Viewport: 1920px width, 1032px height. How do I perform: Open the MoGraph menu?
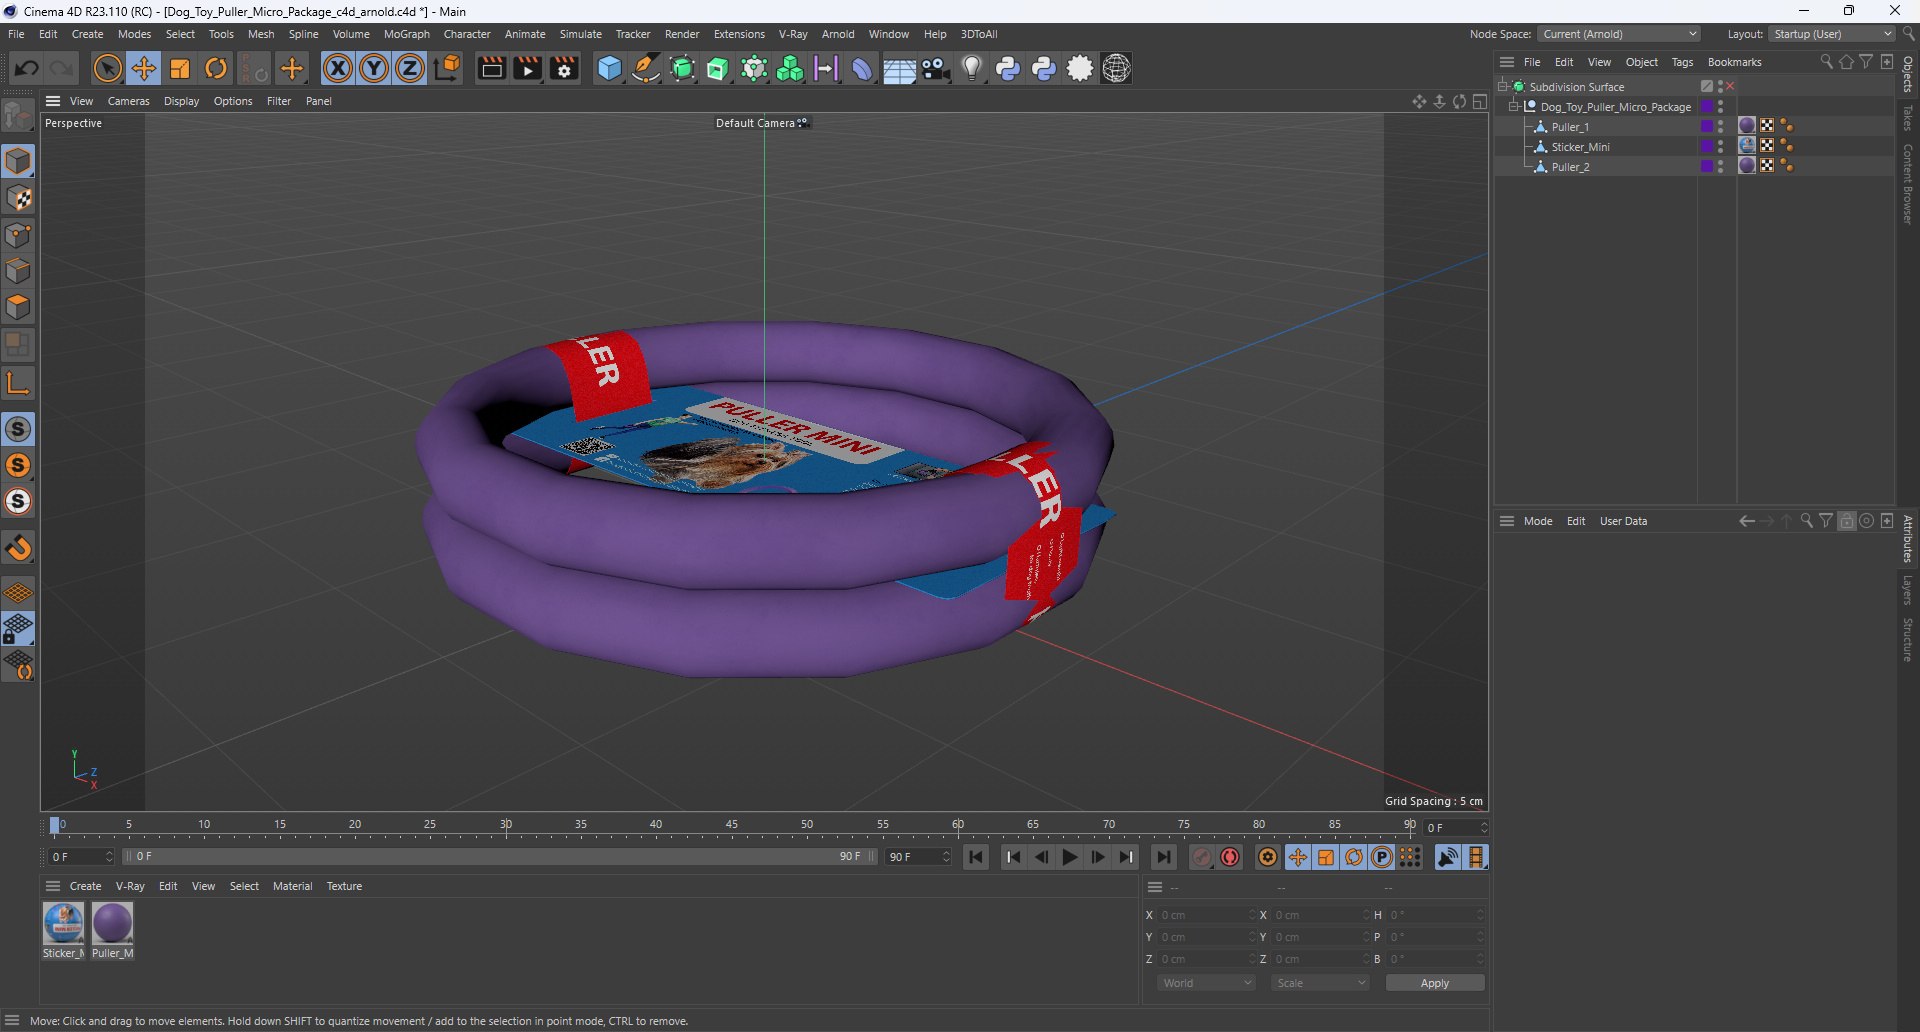pyautogui.click(x=406, y=34)
